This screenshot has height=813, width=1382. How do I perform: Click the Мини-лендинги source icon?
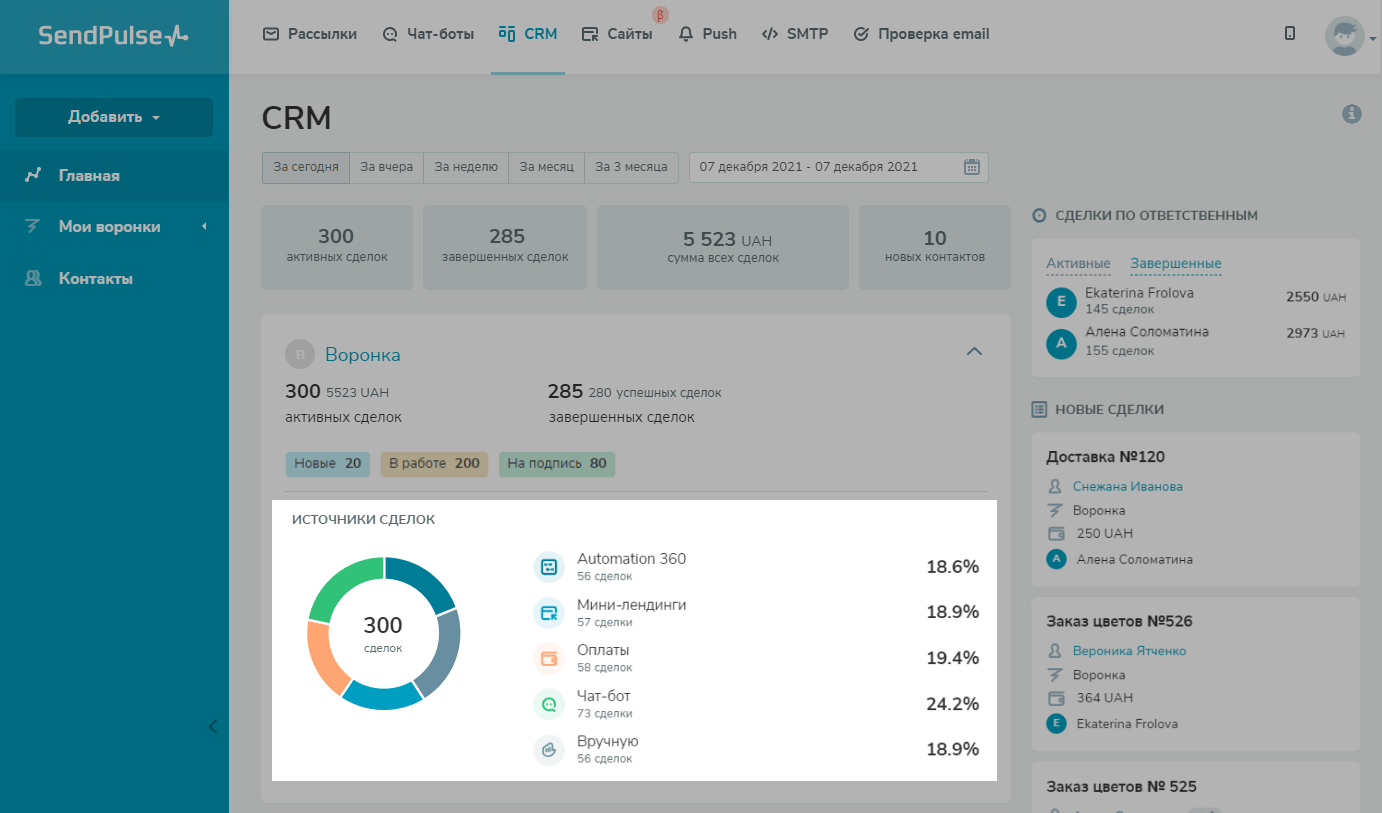[x=549, y=613]
